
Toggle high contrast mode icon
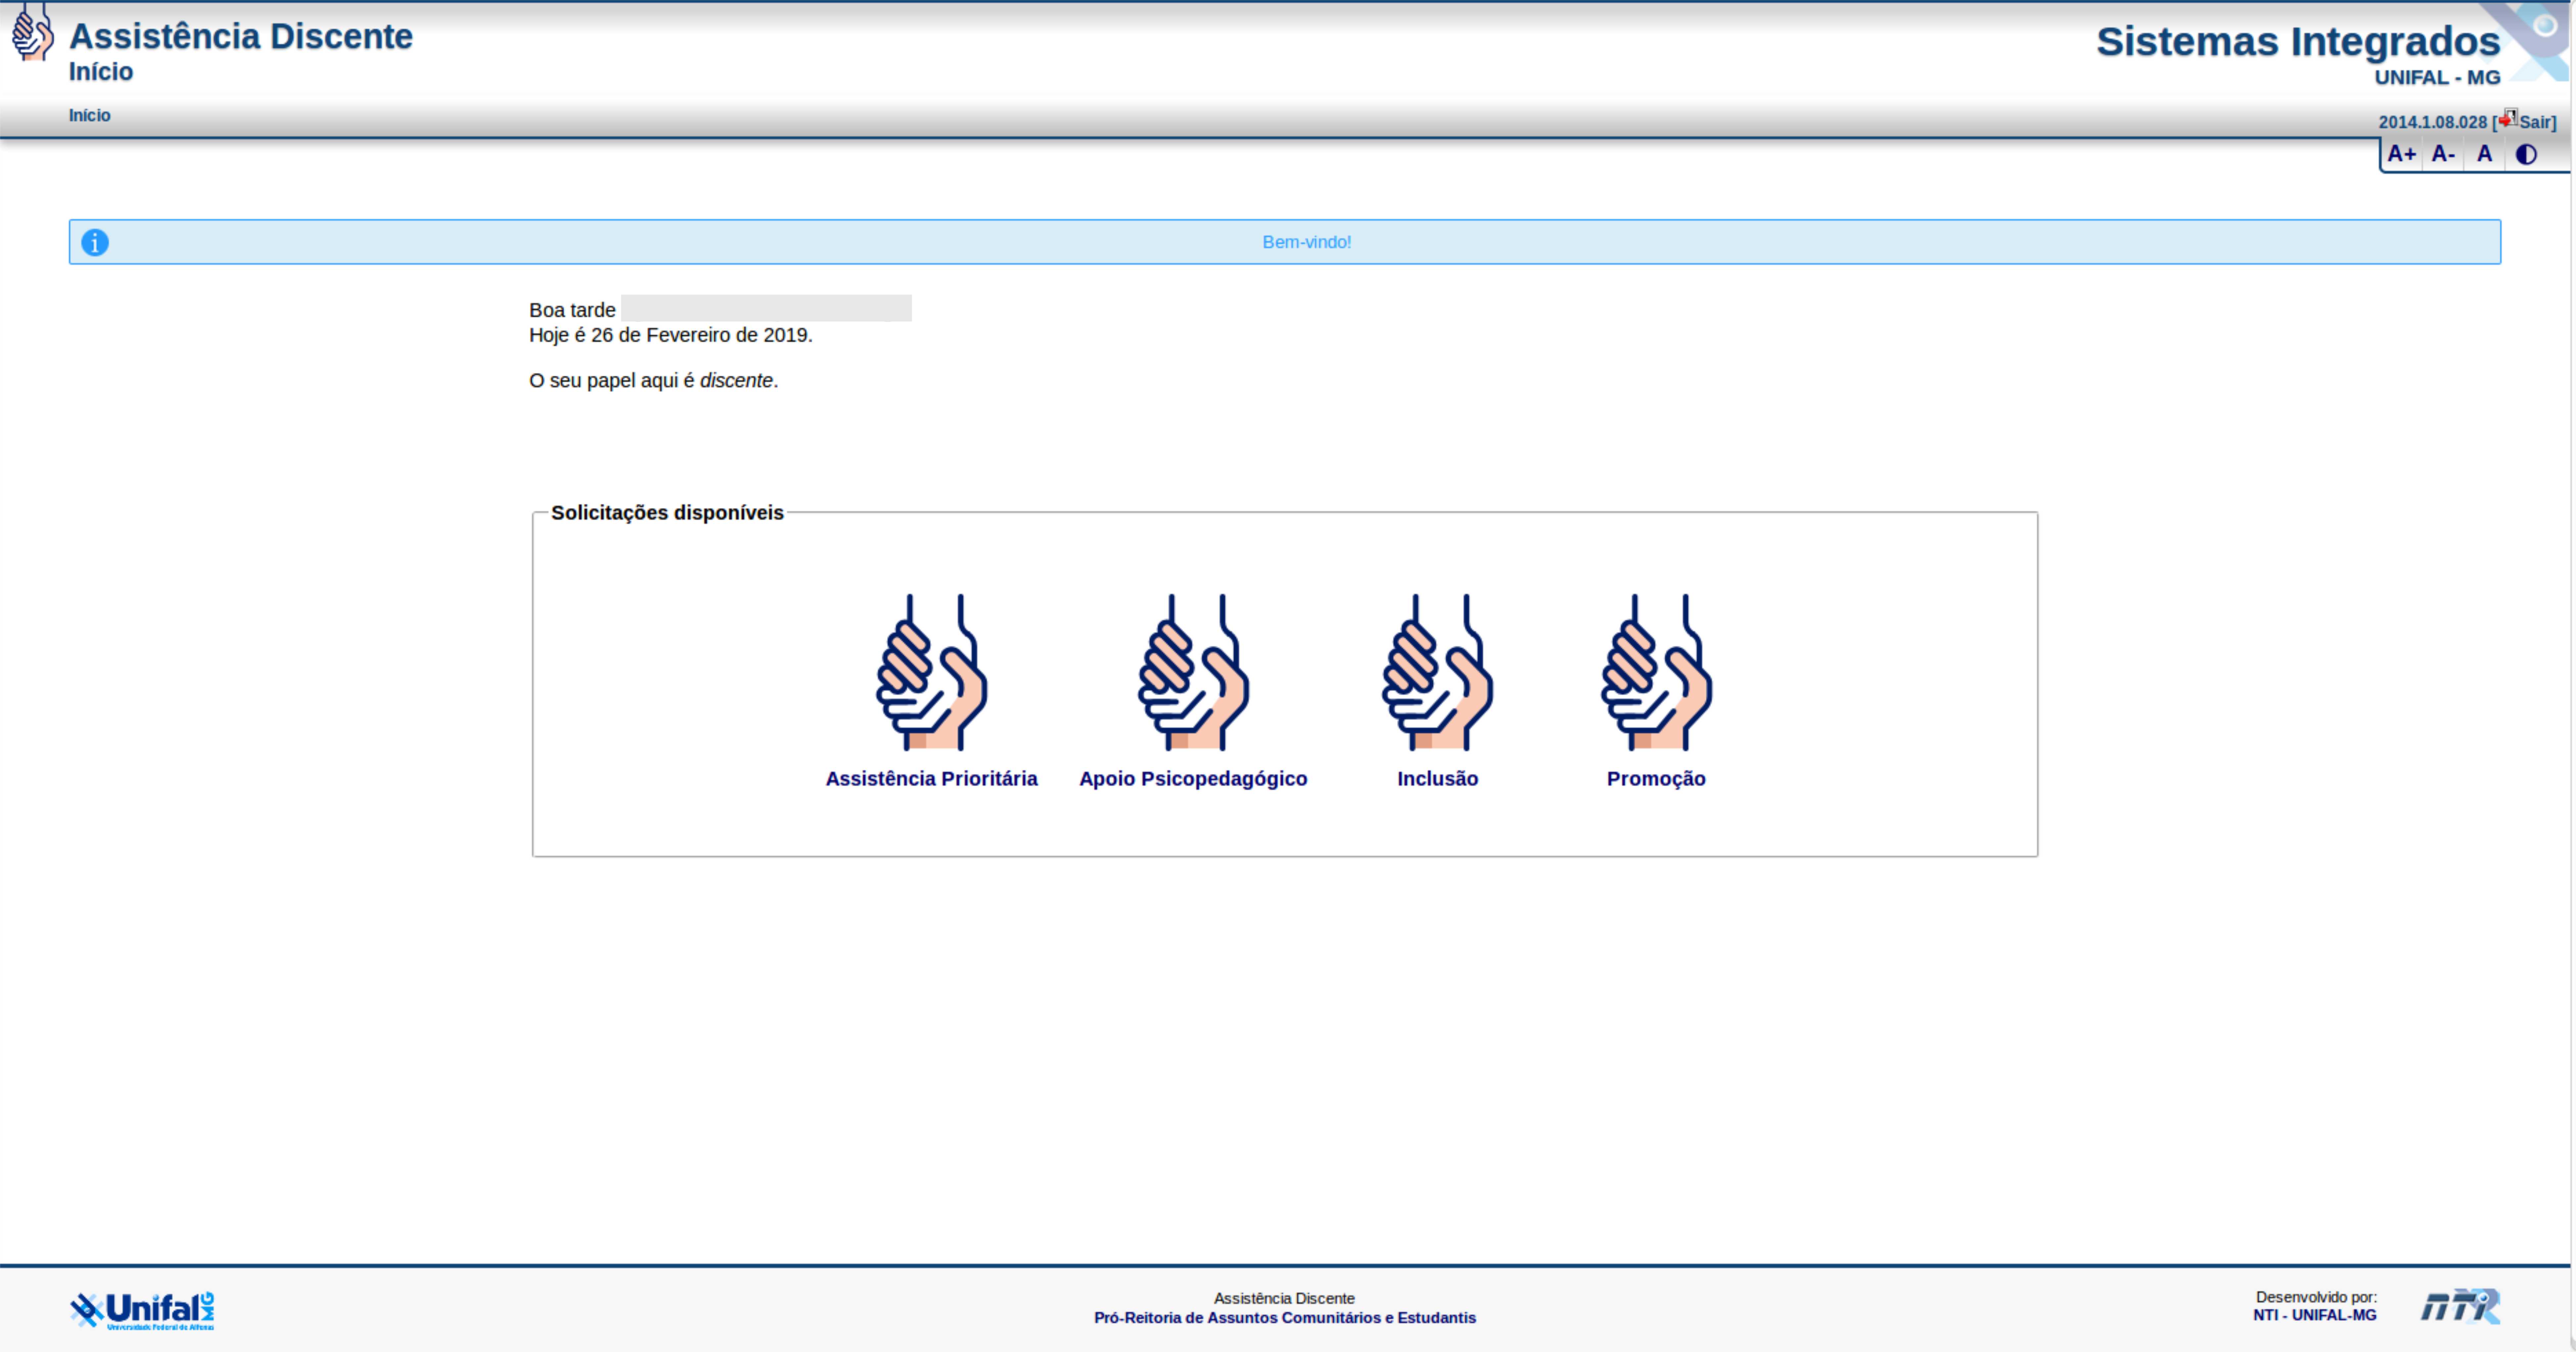tap(2526, 154)
